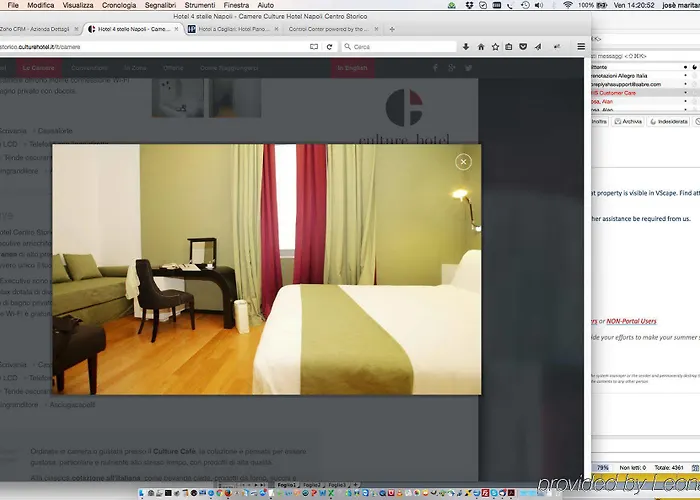Open the Strumenti menu
The height and width of the screenshot is (500, 700).
[x=200, y=5]
